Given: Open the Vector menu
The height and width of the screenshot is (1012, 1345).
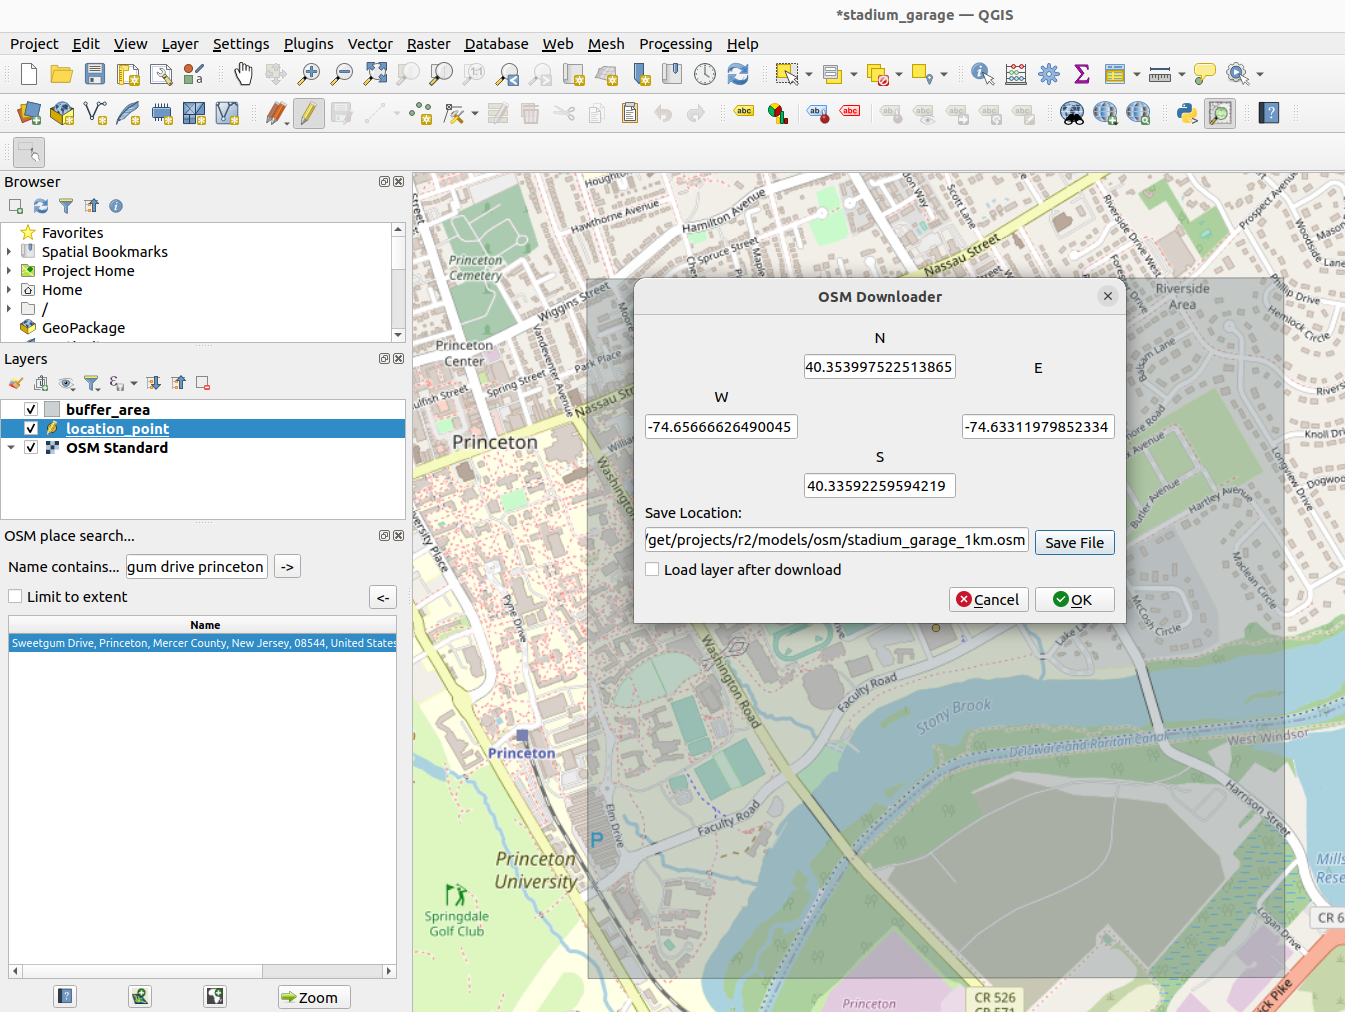Looking at the screenshot, I should point(369,44).
